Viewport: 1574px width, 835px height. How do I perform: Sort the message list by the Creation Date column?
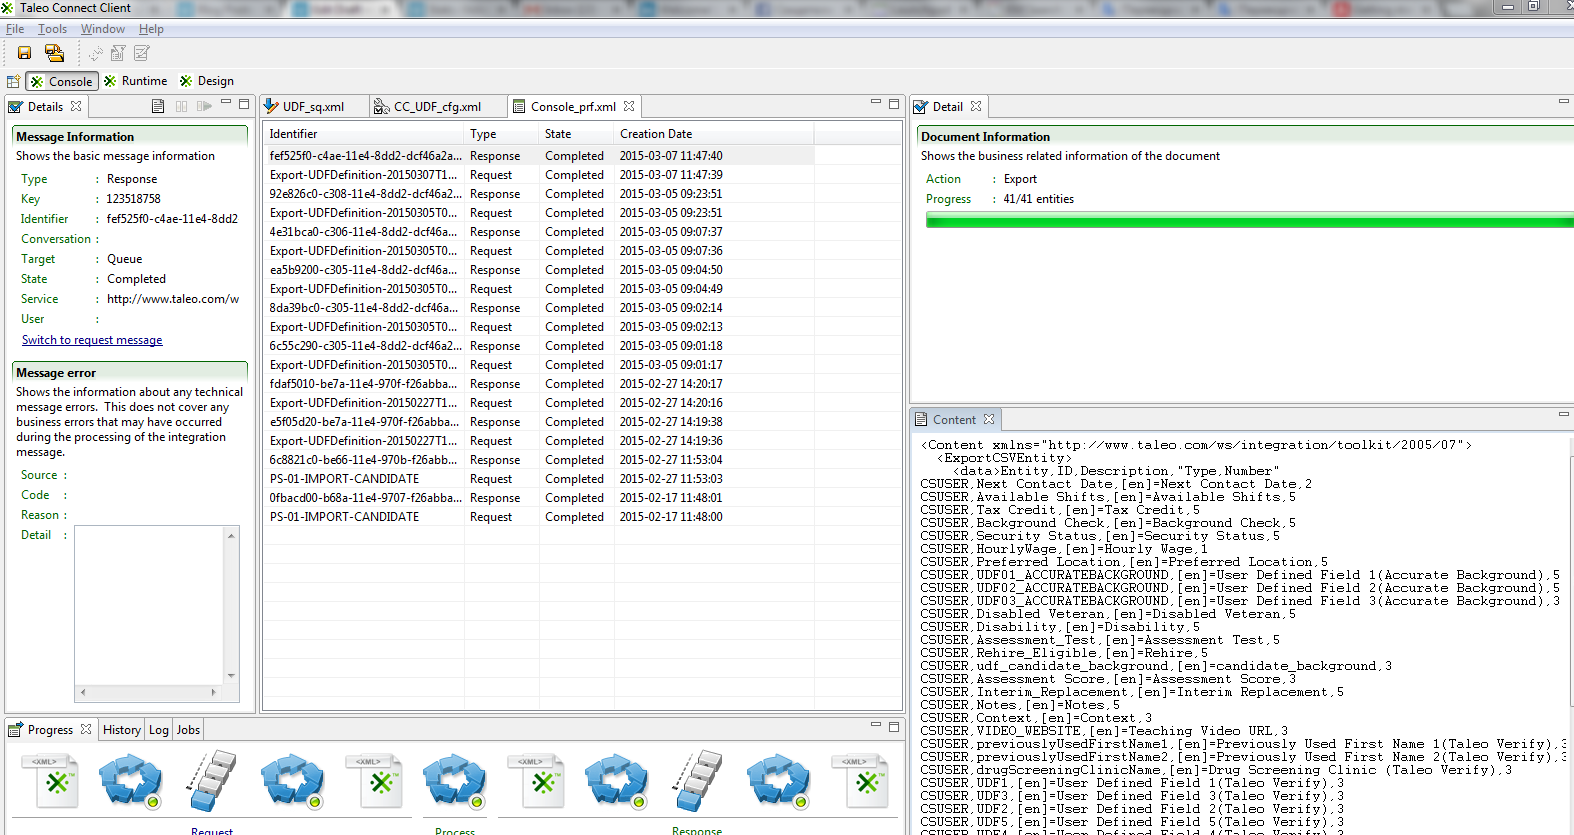point(656,134)
